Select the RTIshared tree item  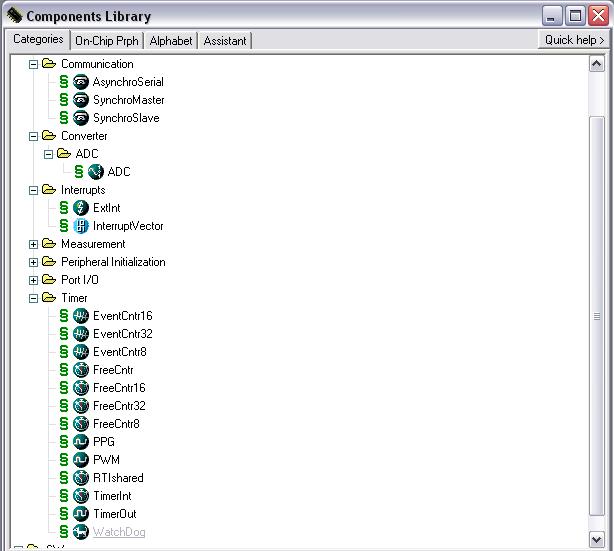(x=118, y=478)
